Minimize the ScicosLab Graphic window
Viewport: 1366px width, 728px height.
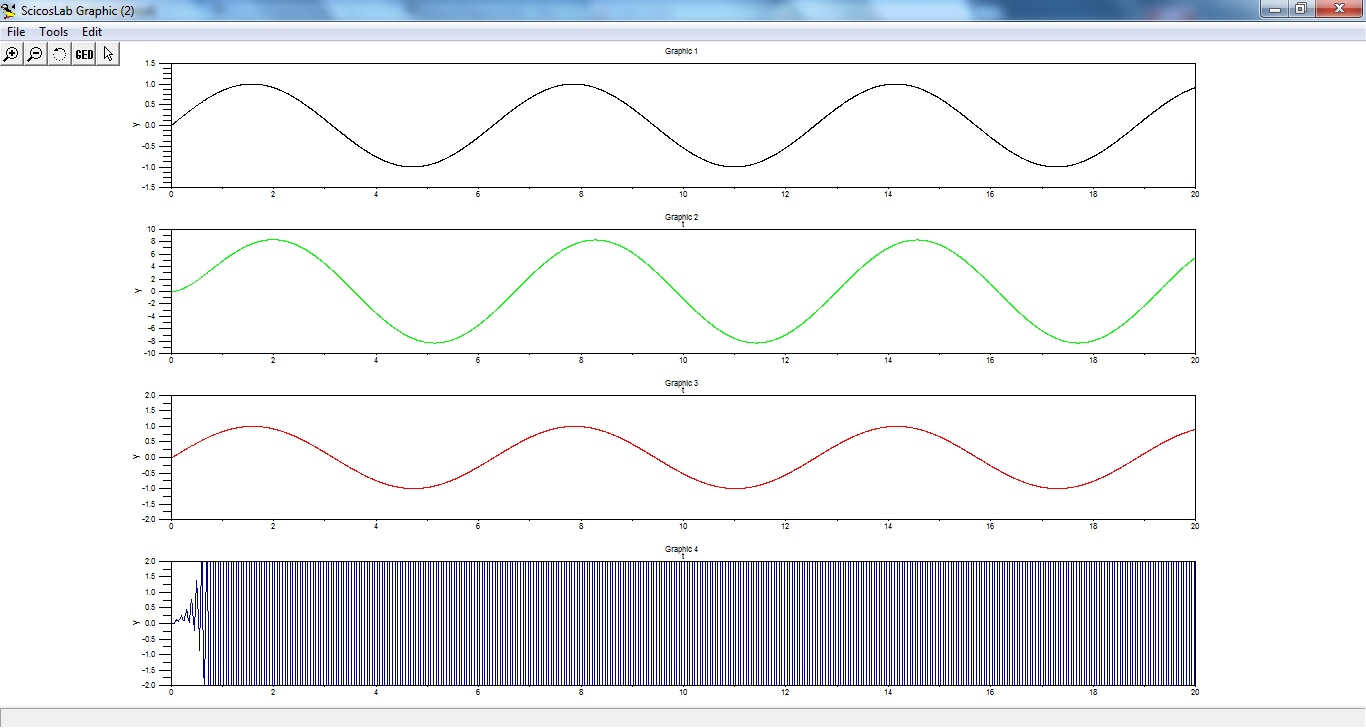click(x=1274, y=9)
